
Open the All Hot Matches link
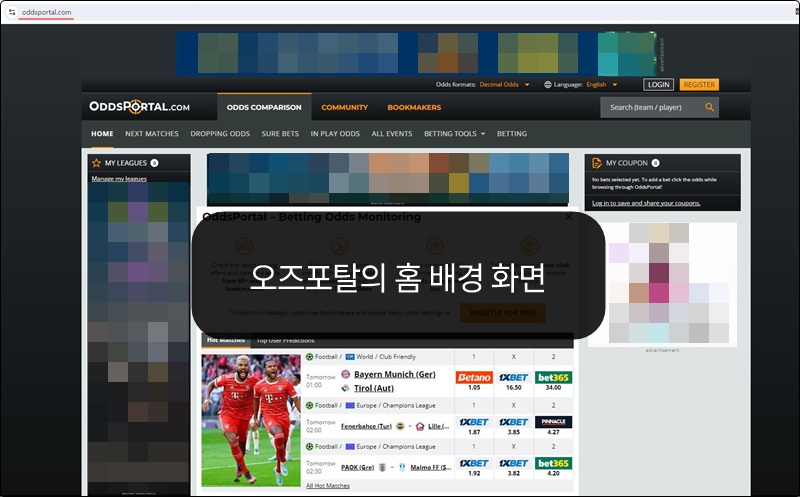328,486
